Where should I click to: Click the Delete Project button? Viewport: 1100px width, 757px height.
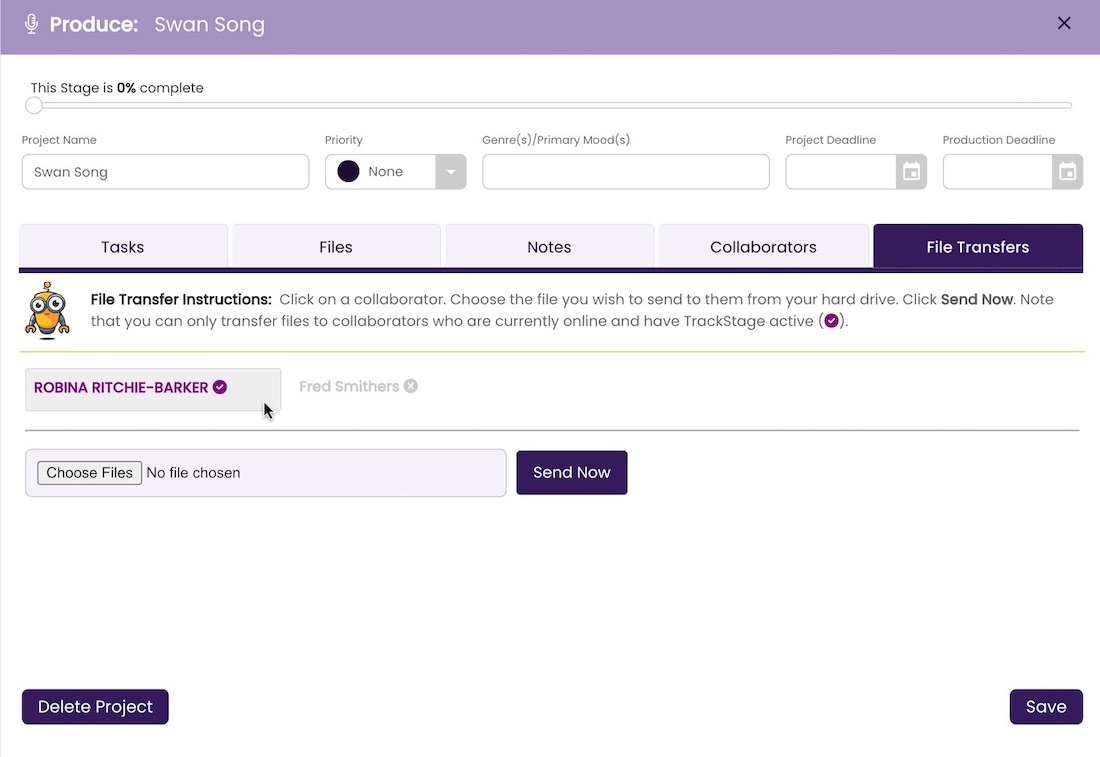tap(95, 706)
